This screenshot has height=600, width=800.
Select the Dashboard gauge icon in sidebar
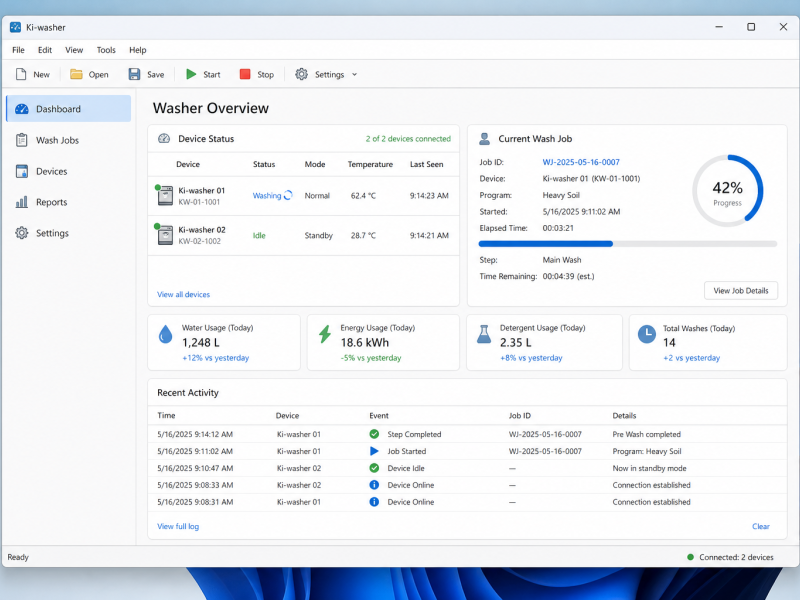point(21,109)
